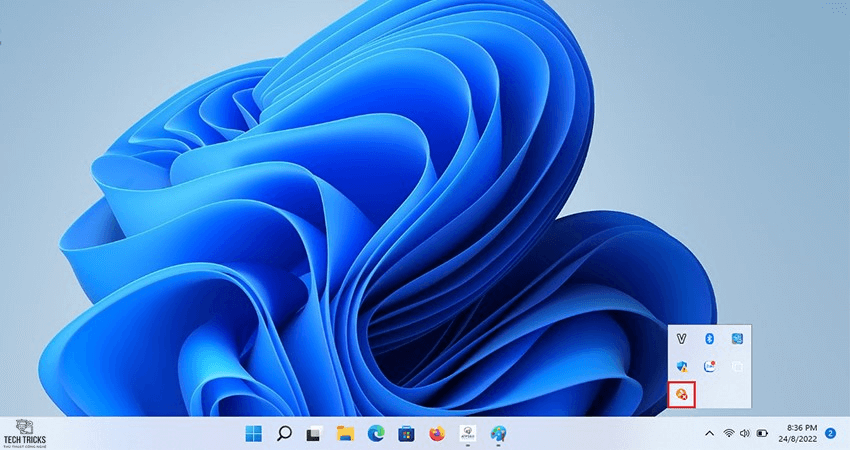Click the Meet Now icon with red dot

pos(710,367)
